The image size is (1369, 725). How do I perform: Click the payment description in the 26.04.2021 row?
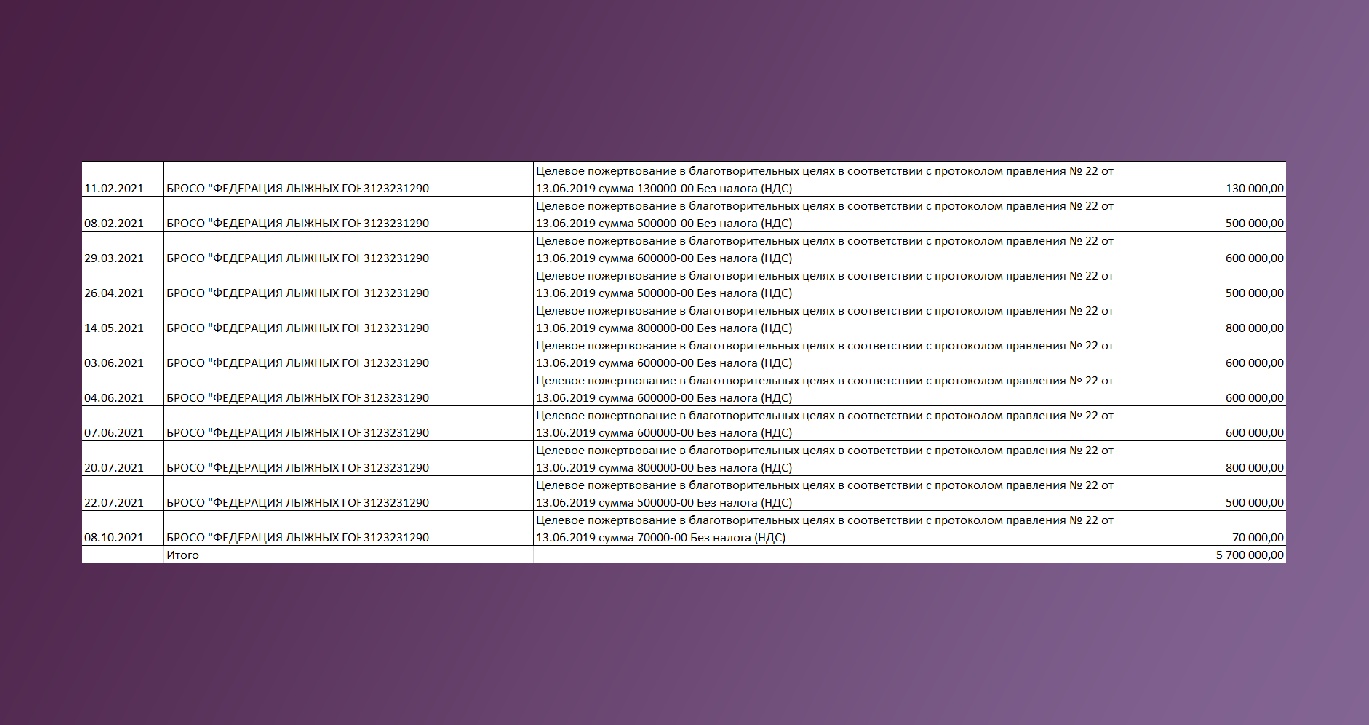[825, 285]
